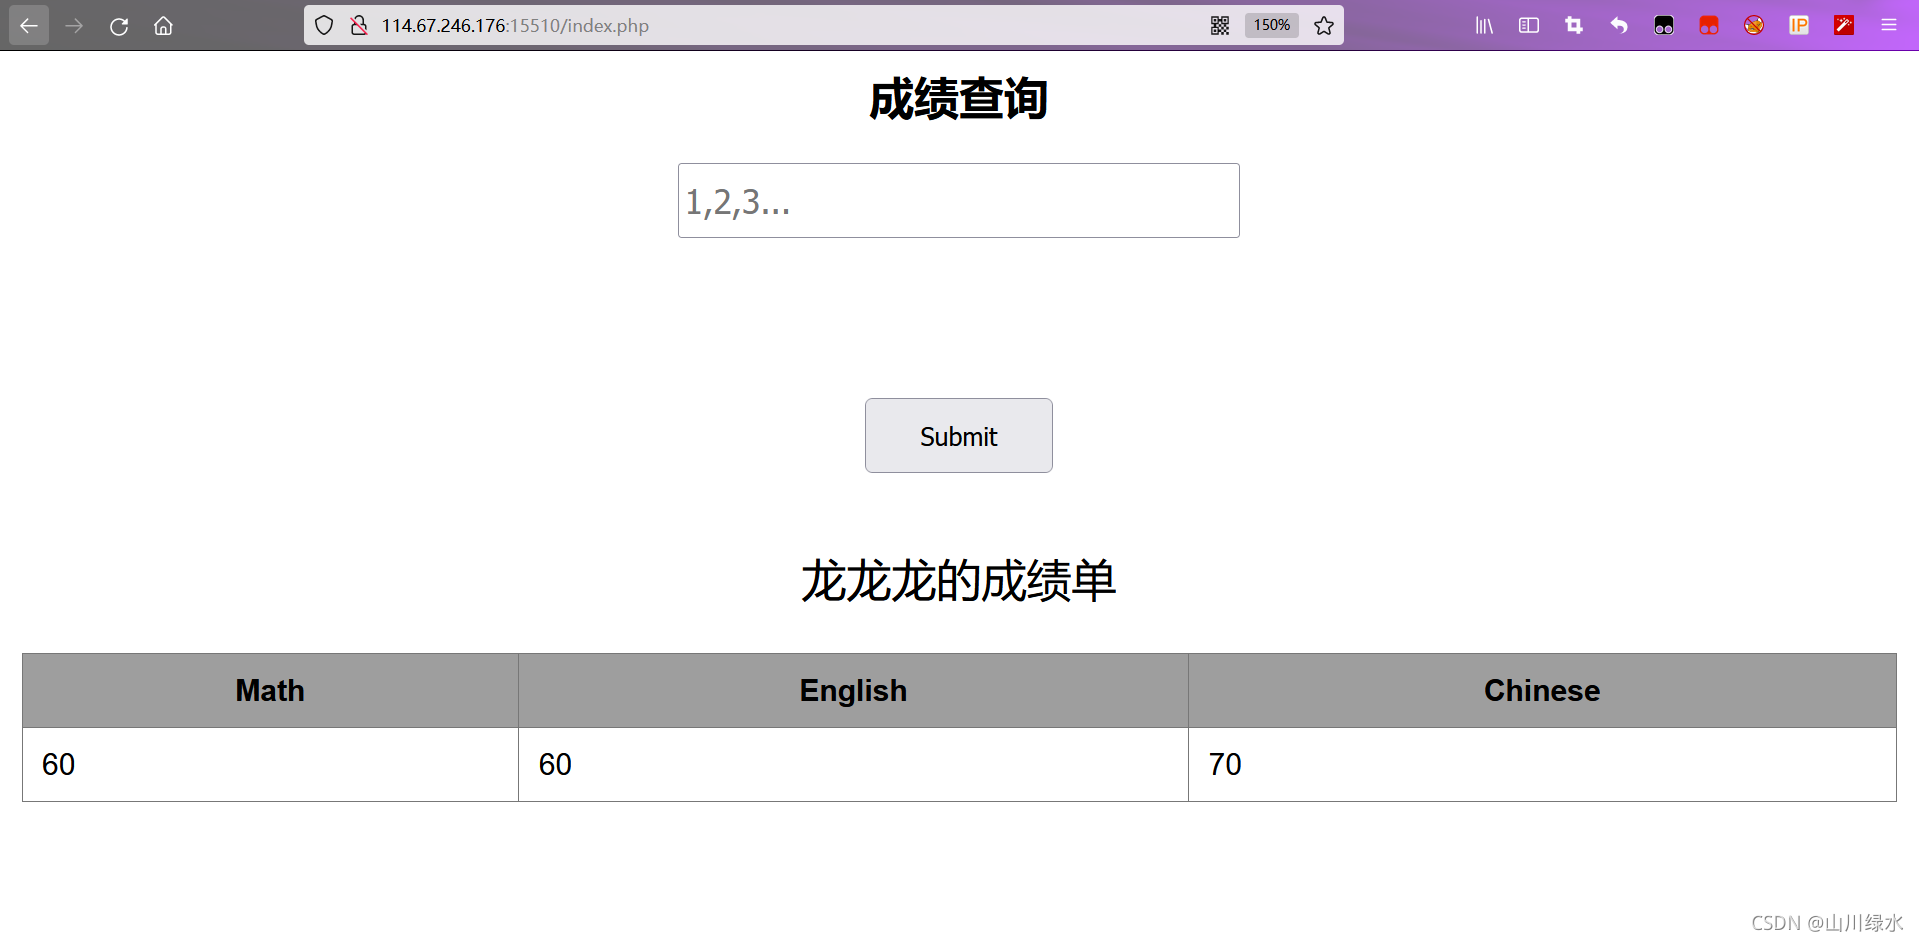Open the IP extension icon
The width and height of the screenshot is (1919, 941).
click(x=1799, y=26)
